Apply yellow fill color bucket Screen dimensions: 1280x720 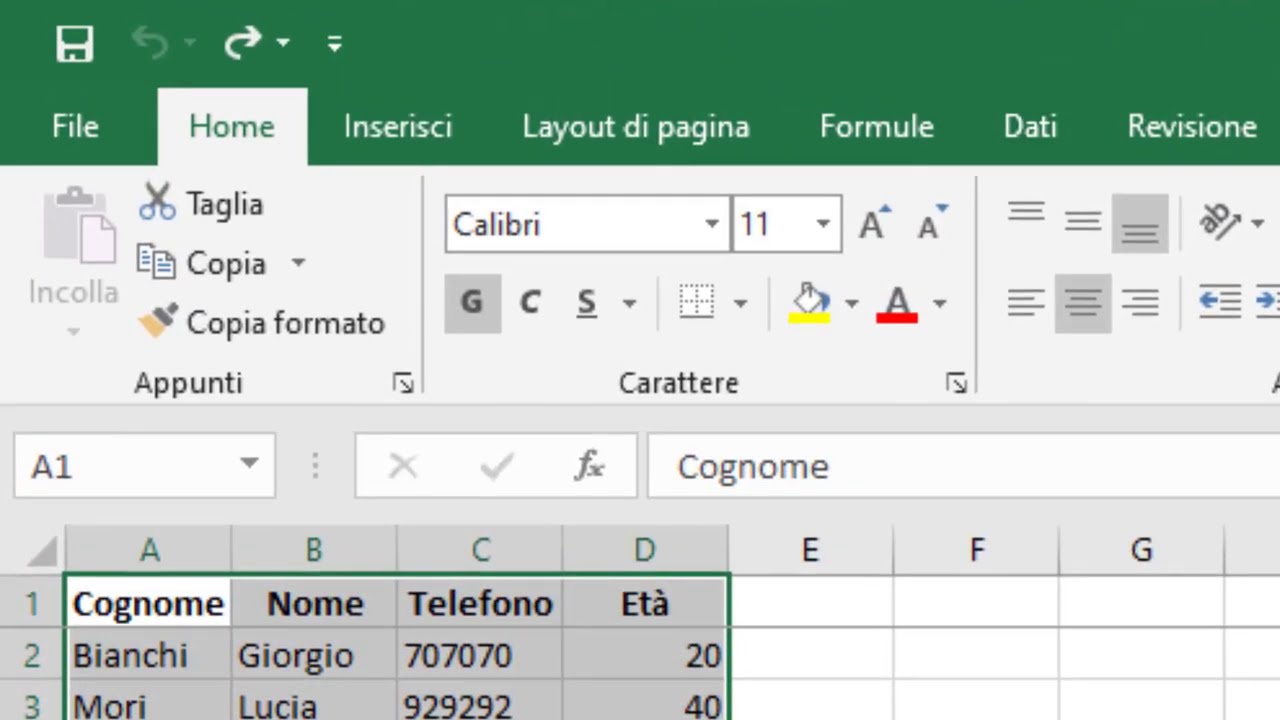pyautogui.click(x=810, y=303)
